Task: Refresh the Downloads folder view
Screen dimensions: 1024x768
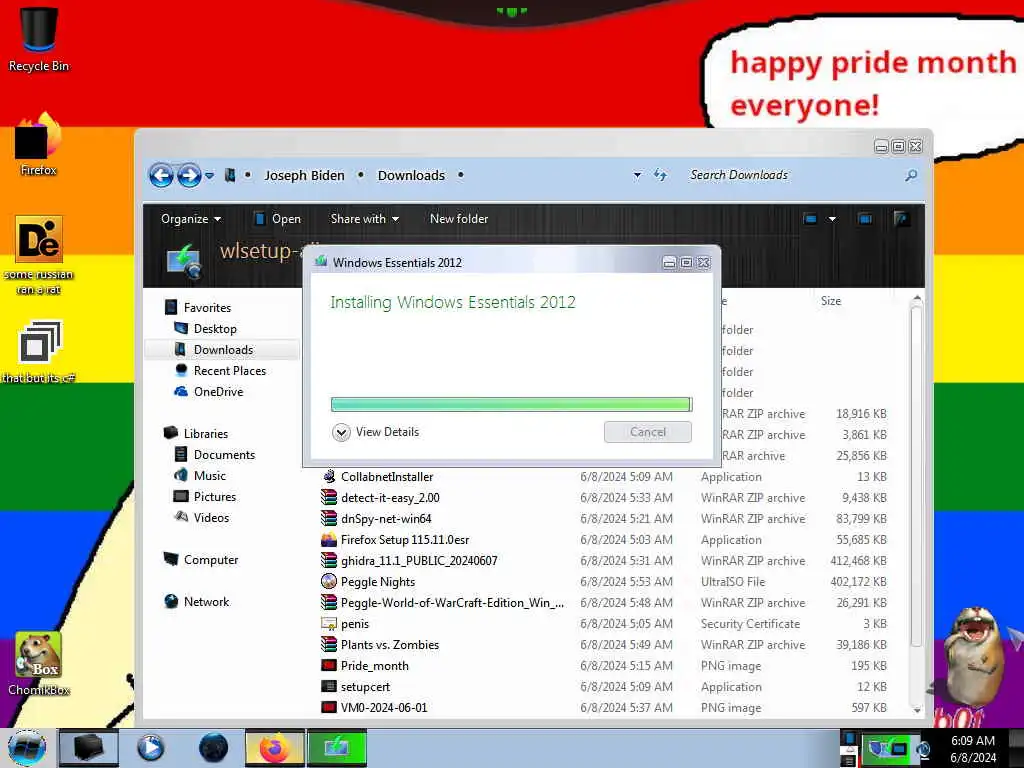Action: click(x=660, y=175)
